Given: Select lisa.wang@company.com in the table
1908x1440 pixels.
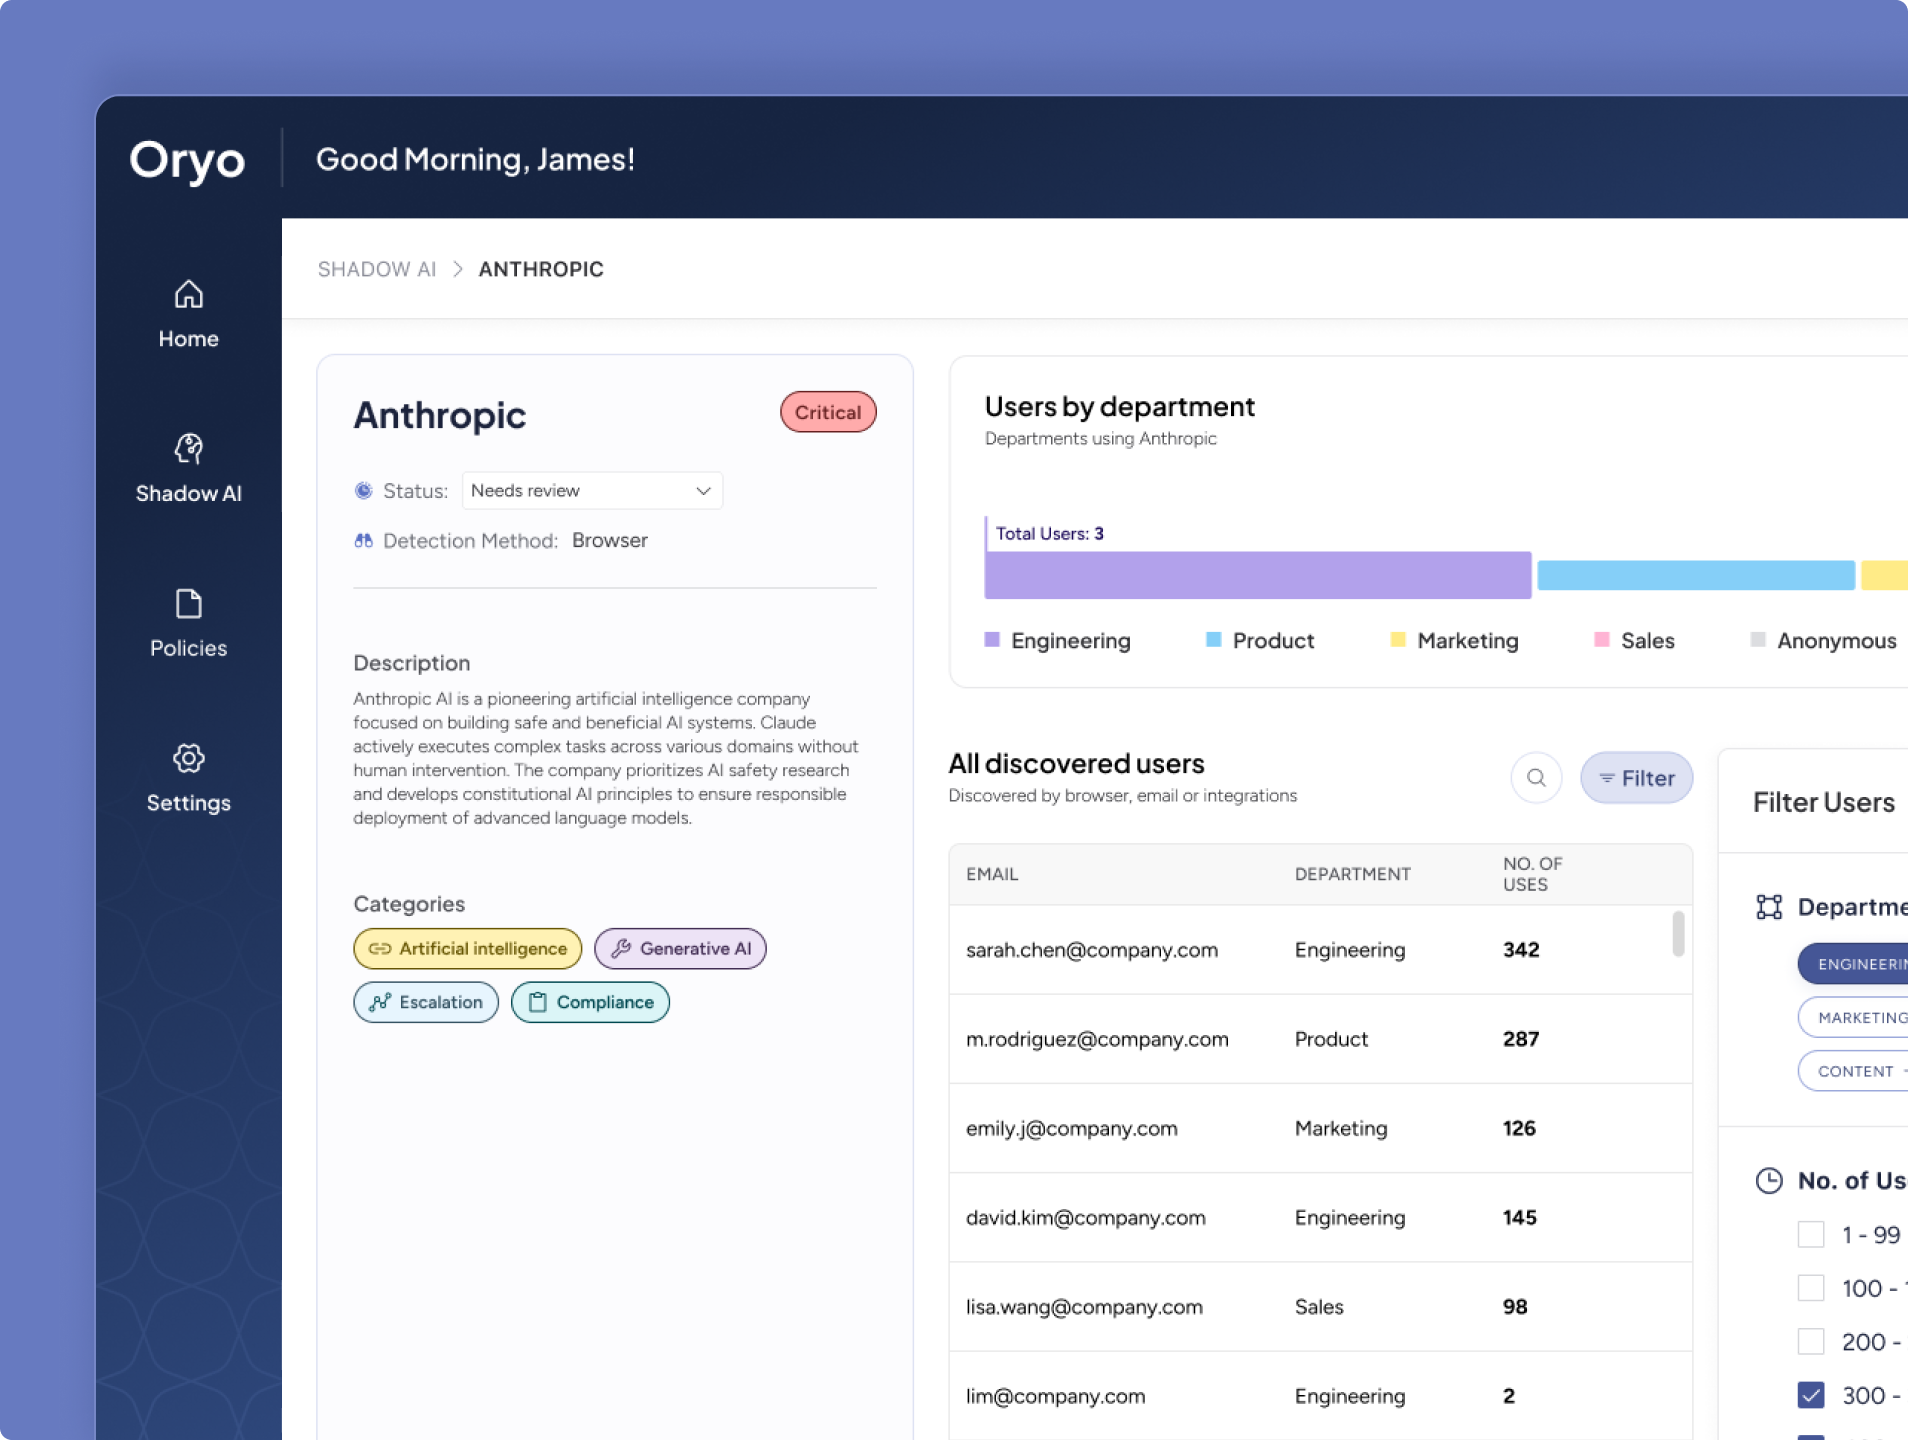Looking at the screenshot, I should [1084, 1307].
